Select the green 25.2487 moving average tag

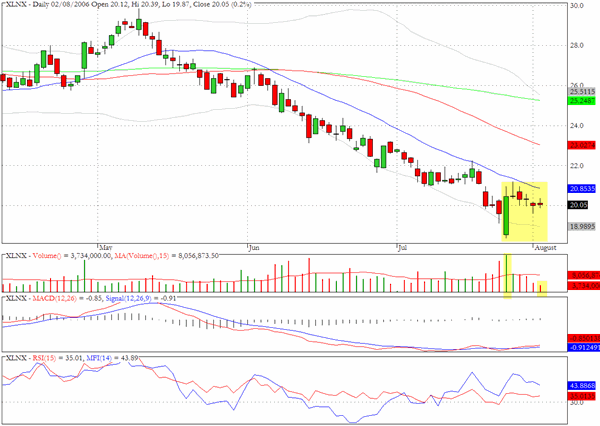point(582,101)
